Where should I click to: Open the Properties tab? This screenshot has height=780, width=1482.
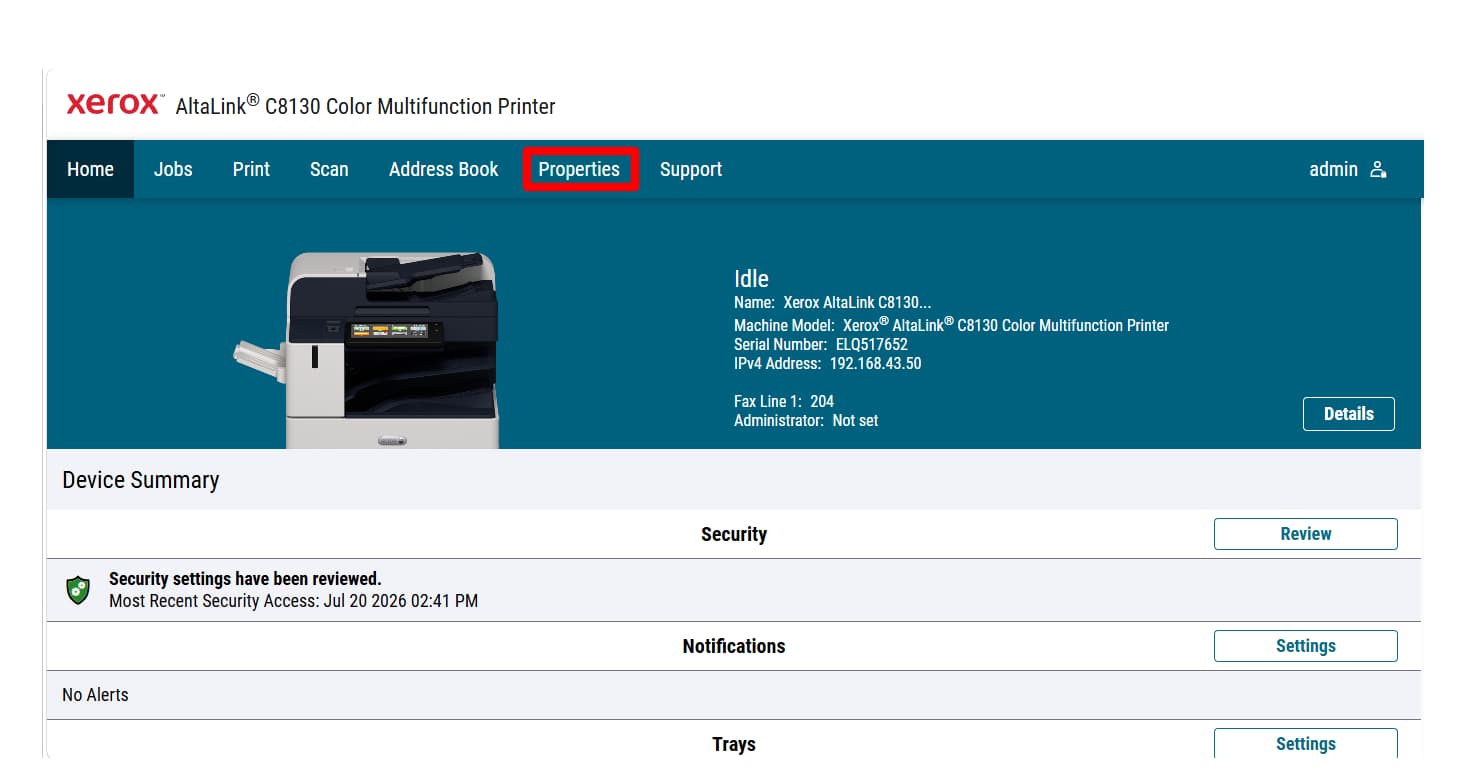(x=579, y=169)
